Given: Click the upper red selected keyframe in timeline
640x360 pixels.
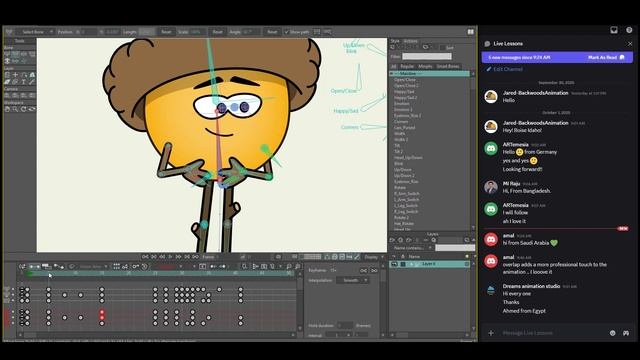Looking at the screenshot, I should 102,312.
